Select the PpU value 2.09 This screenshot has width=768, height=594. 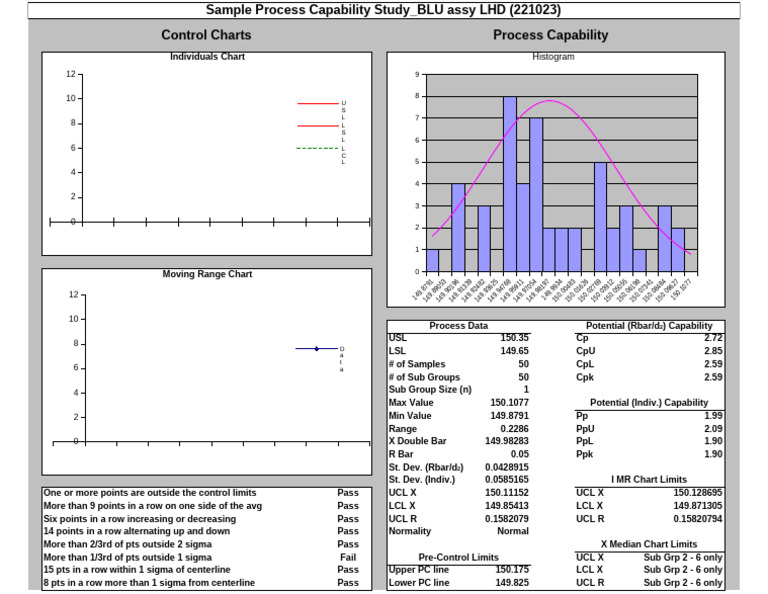click(713, 429)
